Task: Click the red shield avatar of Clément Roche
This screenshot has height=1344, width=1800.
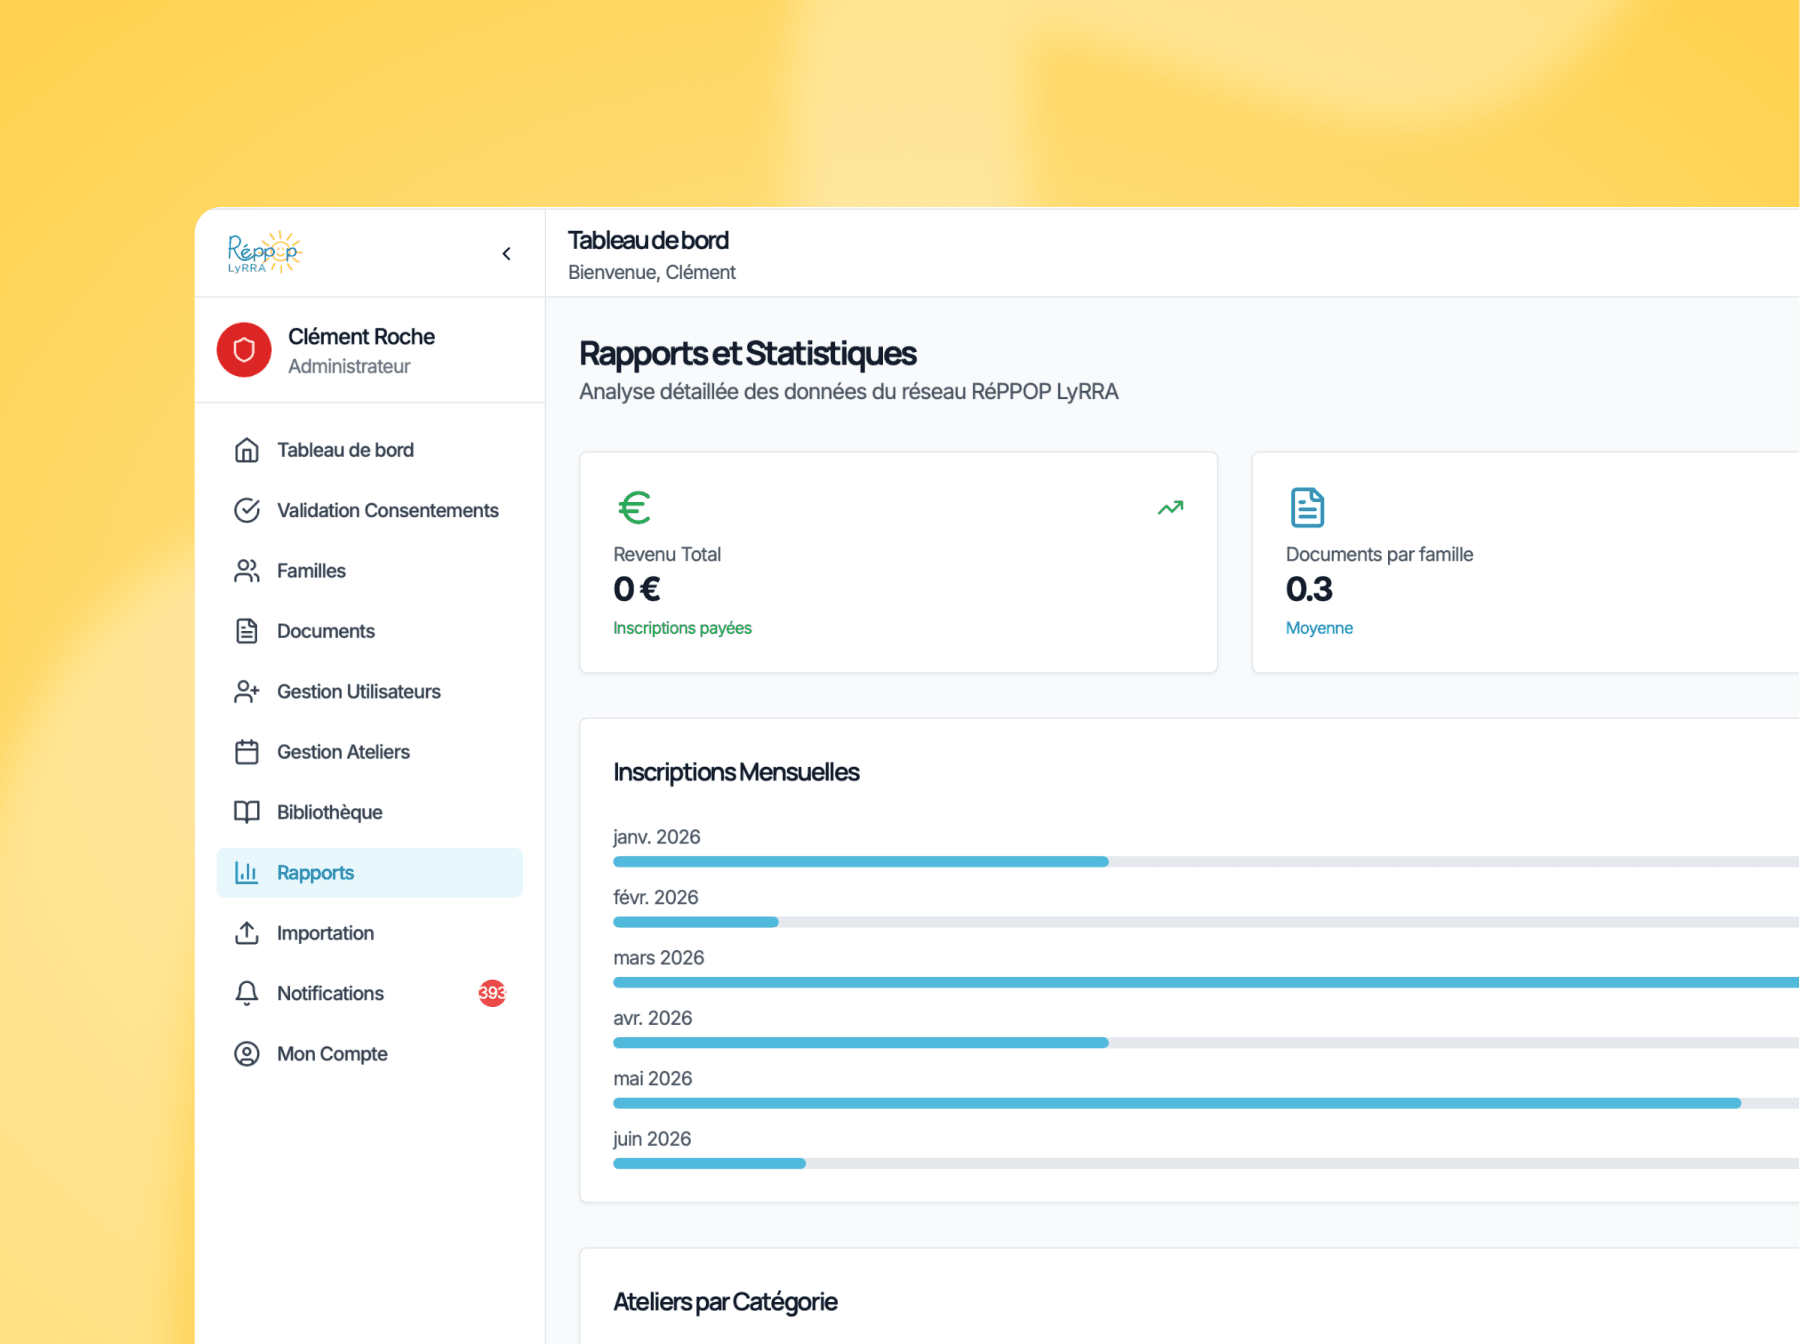Action: click(x=244, y=350)
